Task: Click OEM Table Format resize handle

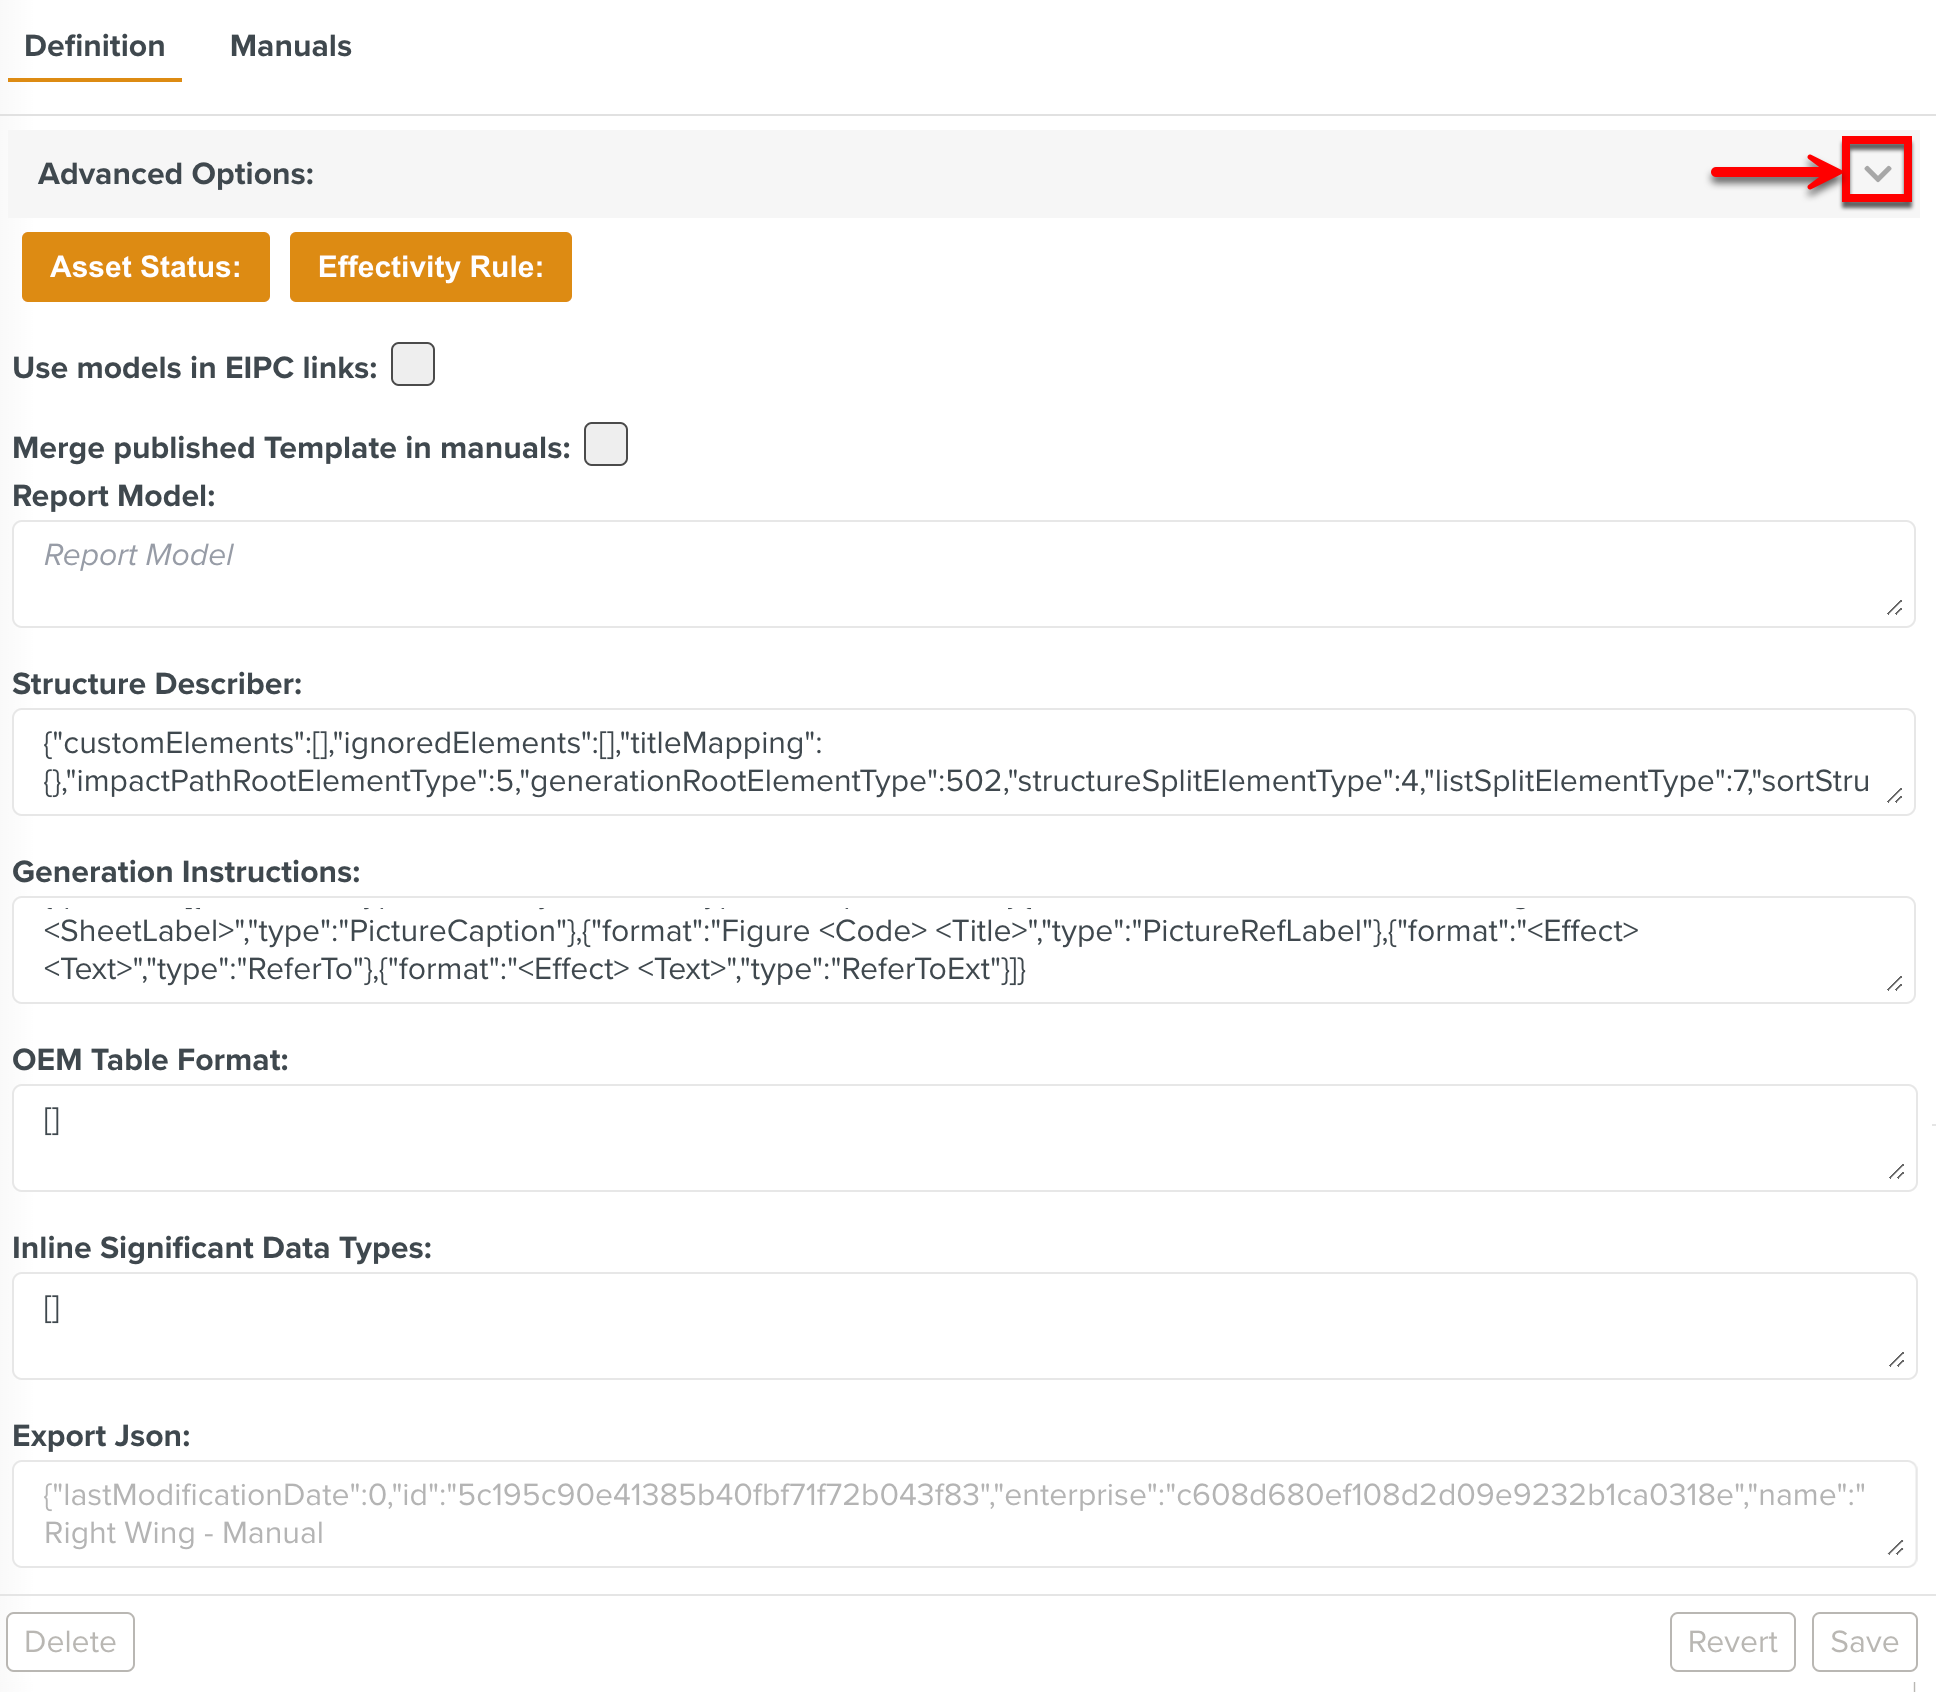Action: pyautogui.click(x=1897, y=1172)
